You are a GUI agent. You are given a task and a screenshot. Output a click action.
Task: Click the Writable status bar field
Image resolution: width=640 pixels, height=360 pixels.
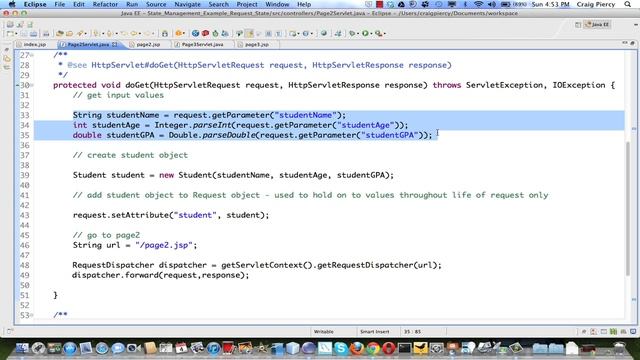324,332
